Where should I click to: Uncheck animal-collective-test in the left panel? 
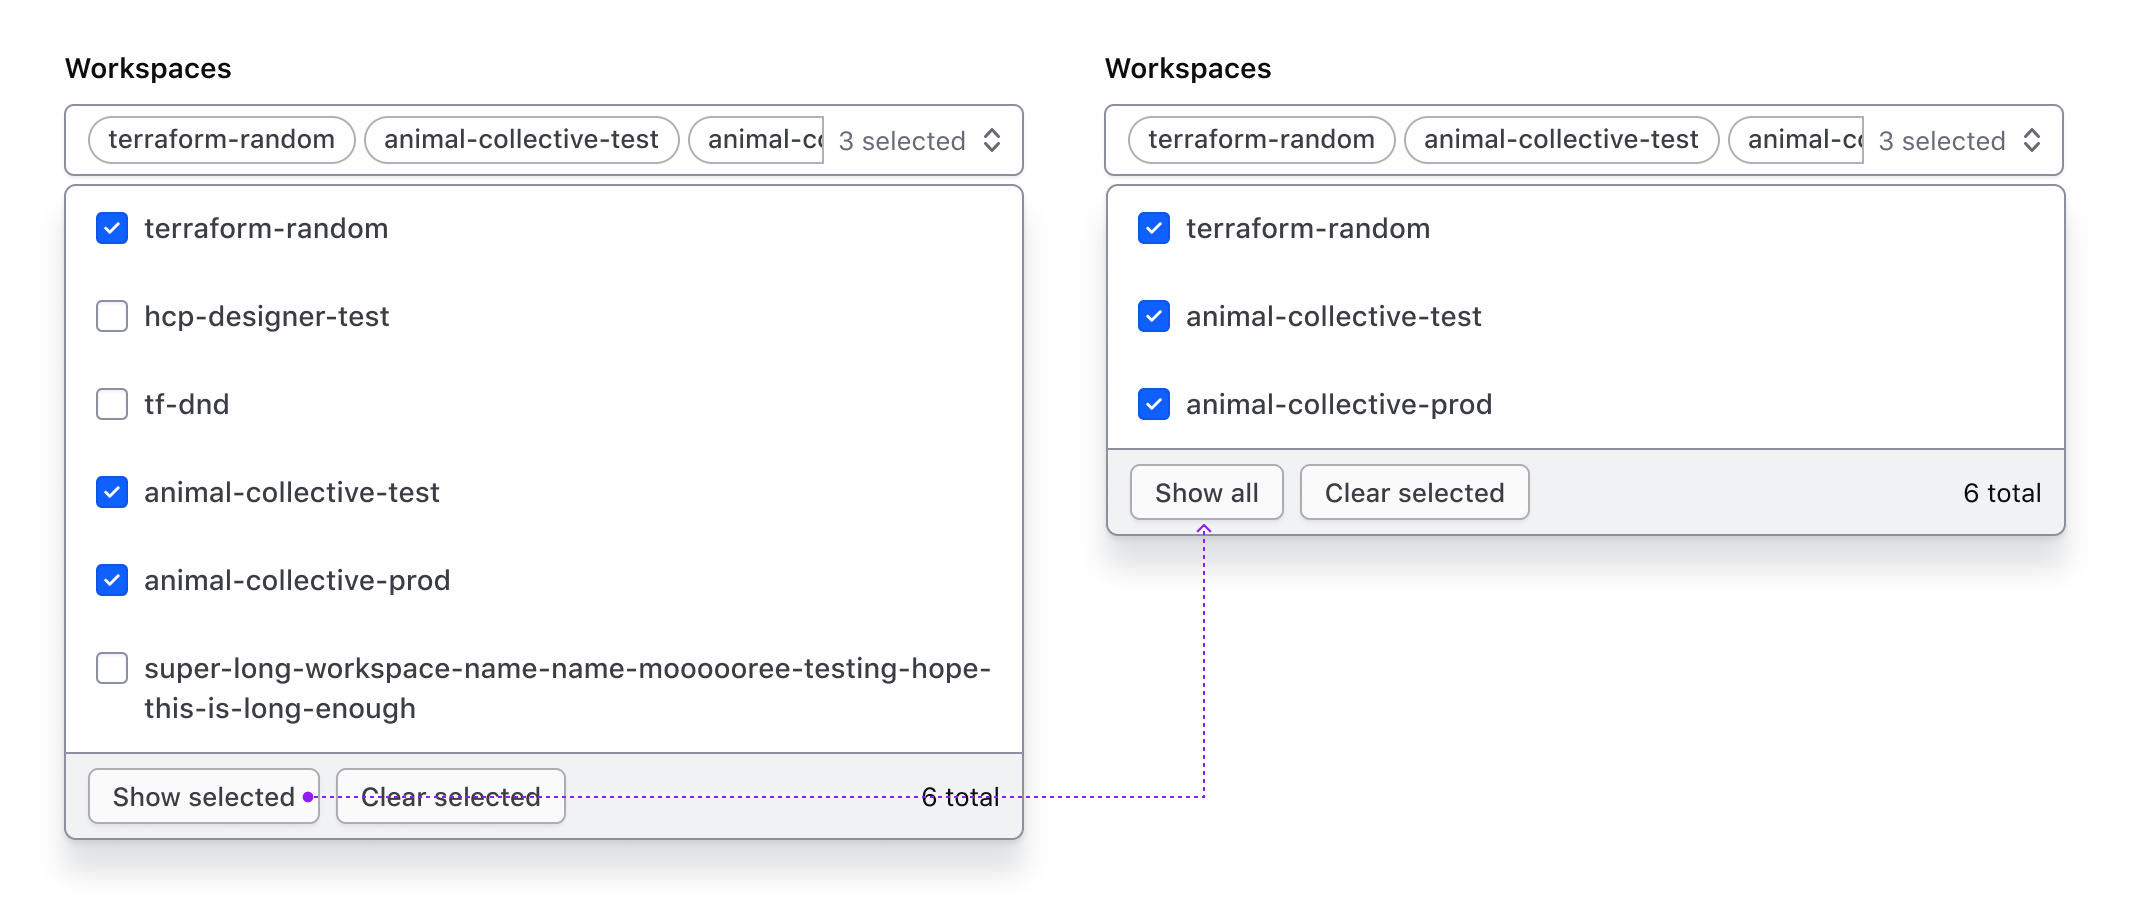pos(111,492)
